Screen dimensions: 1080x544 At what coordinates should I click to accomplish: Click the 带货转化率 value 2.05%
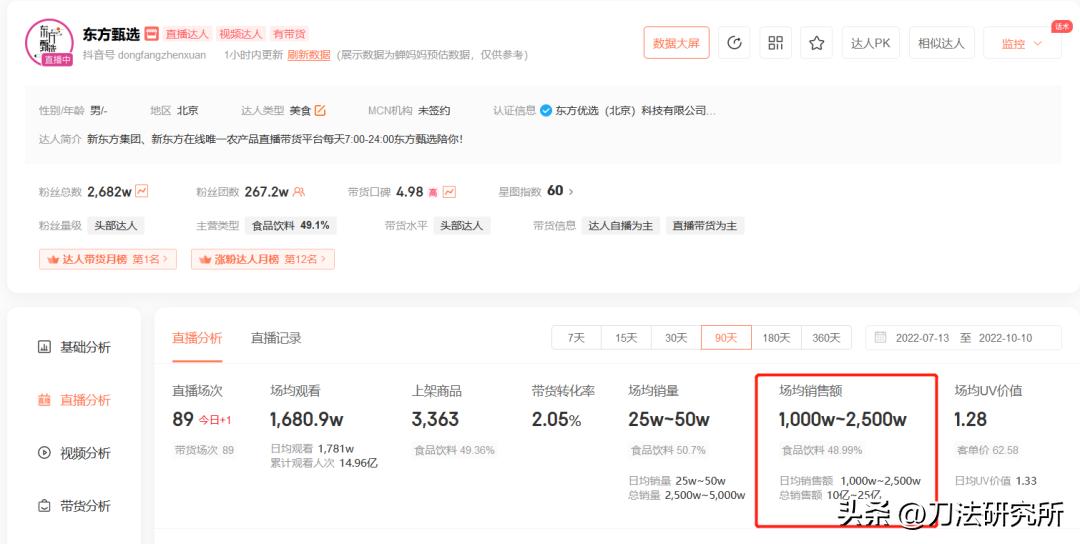pyautogui.click(x=557, y=419)
